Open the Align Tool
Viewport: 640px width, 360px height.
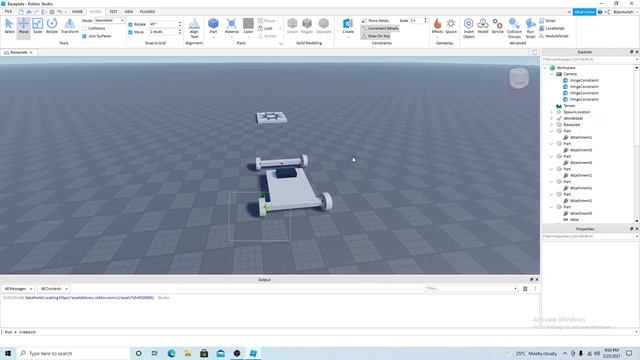[194, 29]
